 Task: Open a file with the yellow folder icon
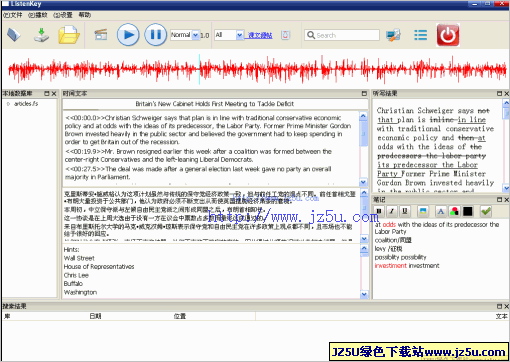tap(69, 35)
